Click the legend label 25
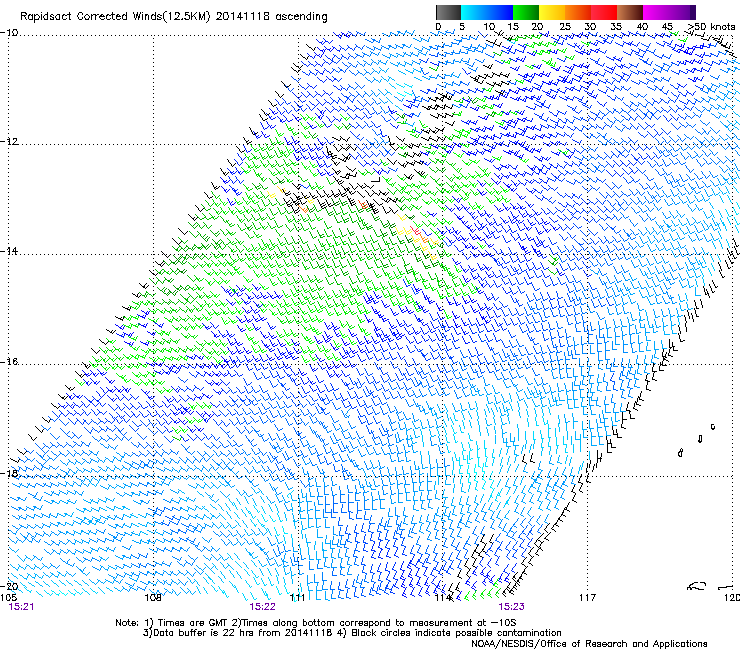This screenshot has height=650, width=740. pos(565,27)
